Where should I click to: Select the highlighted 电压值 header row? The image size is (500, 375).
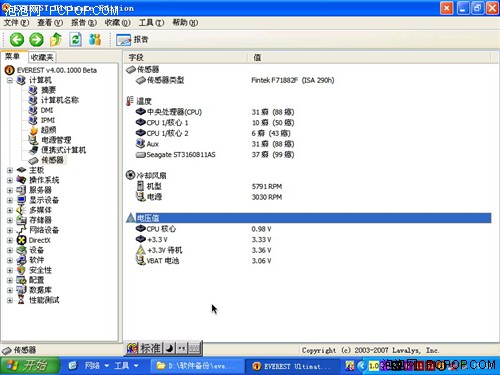(308, 218)
